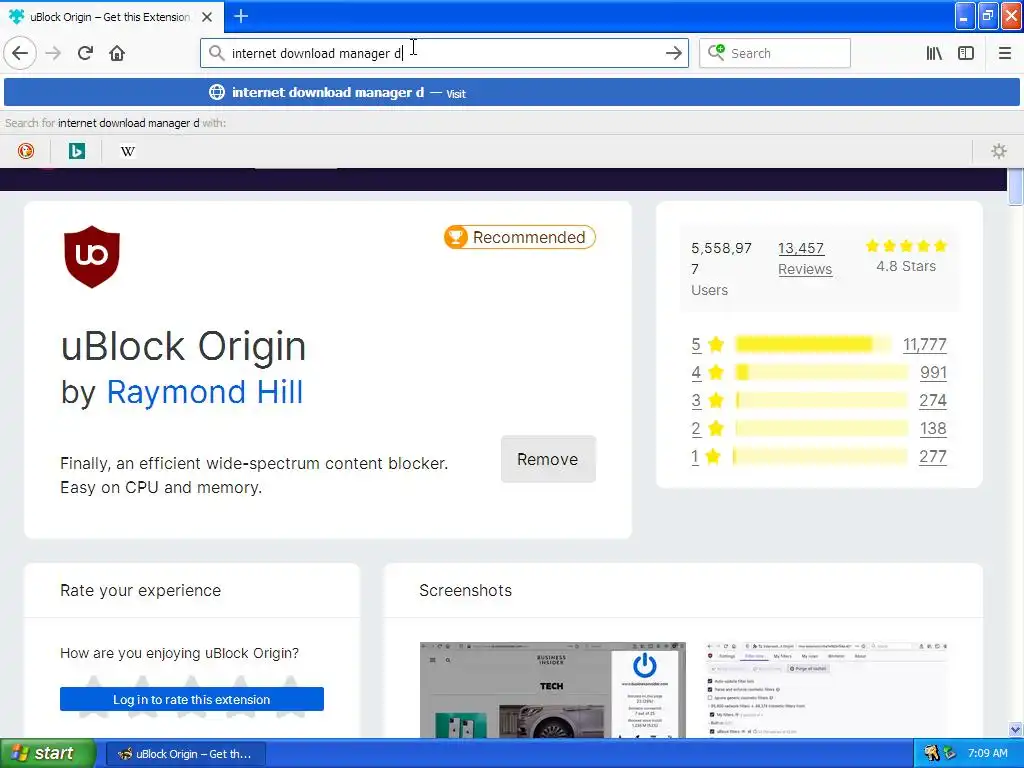Click Log in to rate this extension
This screenshot has width=1024, height=768.
pyautogui.click(x=191, y=699)
